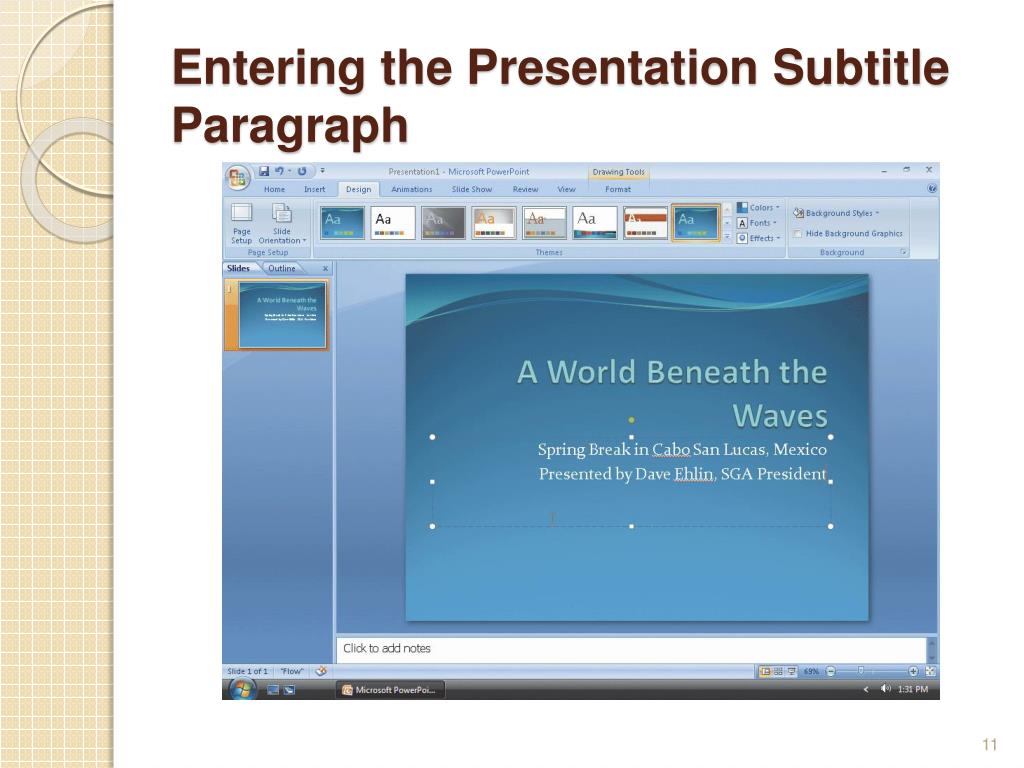Apply the first blue Flow theme thumbnail
The image size is (1024, 768).
[x=342, y=223]
